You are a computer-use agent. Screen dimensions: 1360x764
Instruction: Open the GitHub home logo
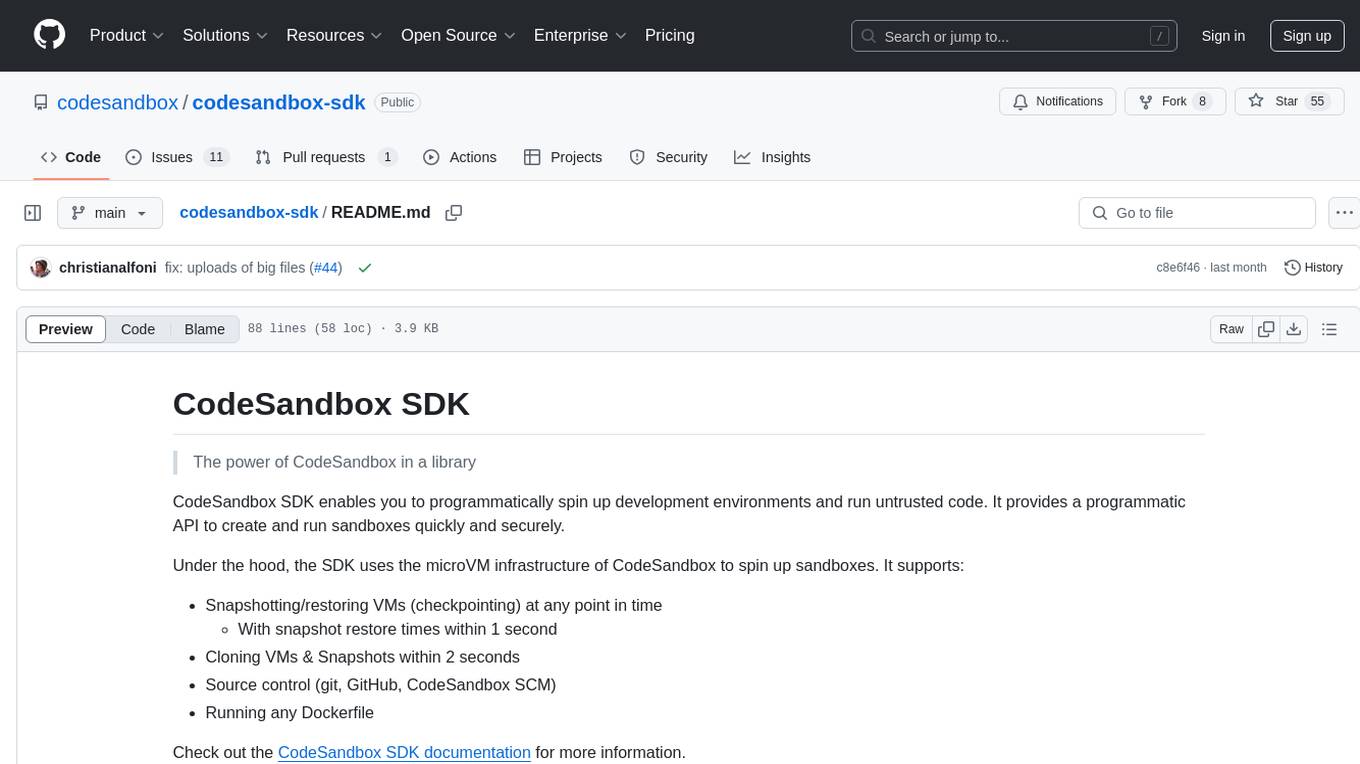tap(49, 35)
